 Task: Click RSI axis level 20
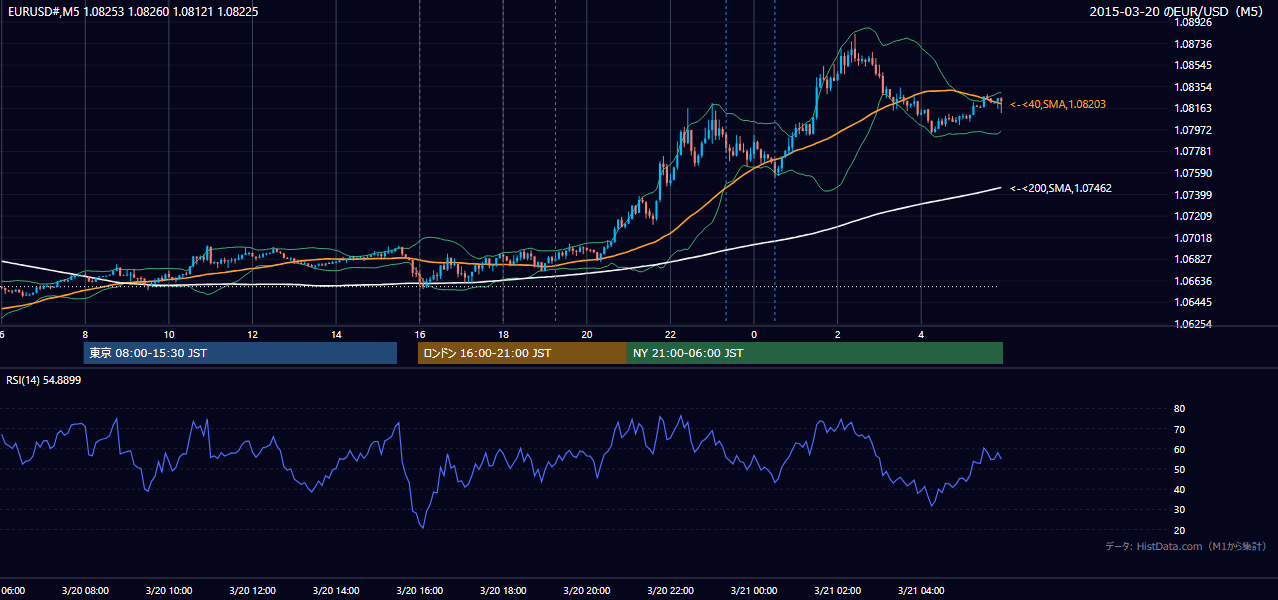[1179, 530]
